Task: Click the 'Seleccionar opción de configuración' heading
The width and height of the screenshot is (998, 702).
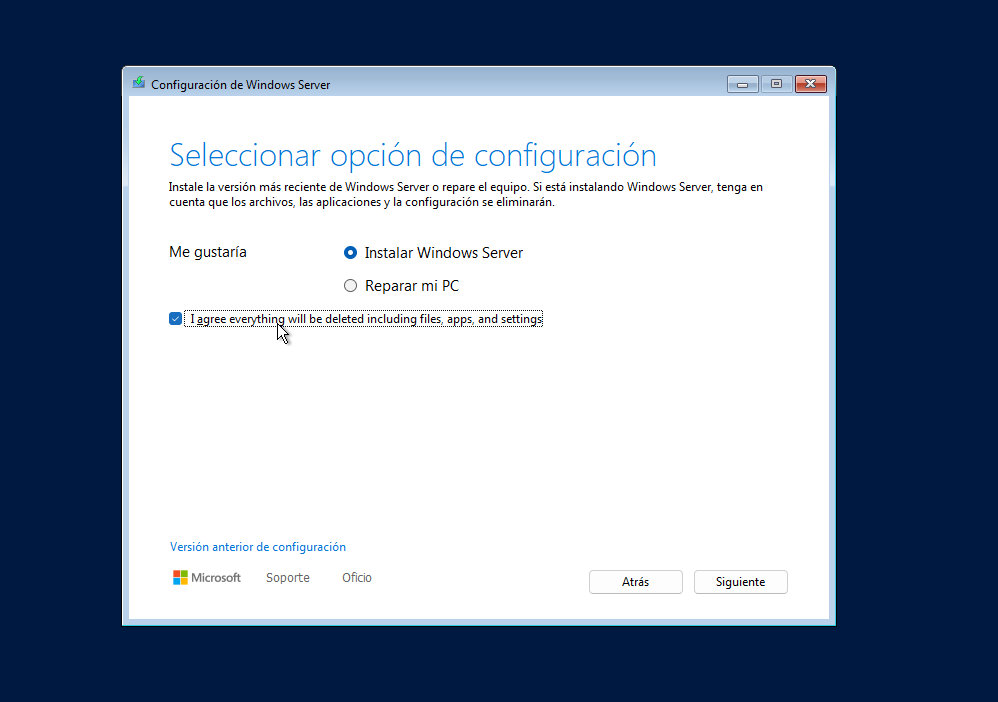Action: coord(413,155)
